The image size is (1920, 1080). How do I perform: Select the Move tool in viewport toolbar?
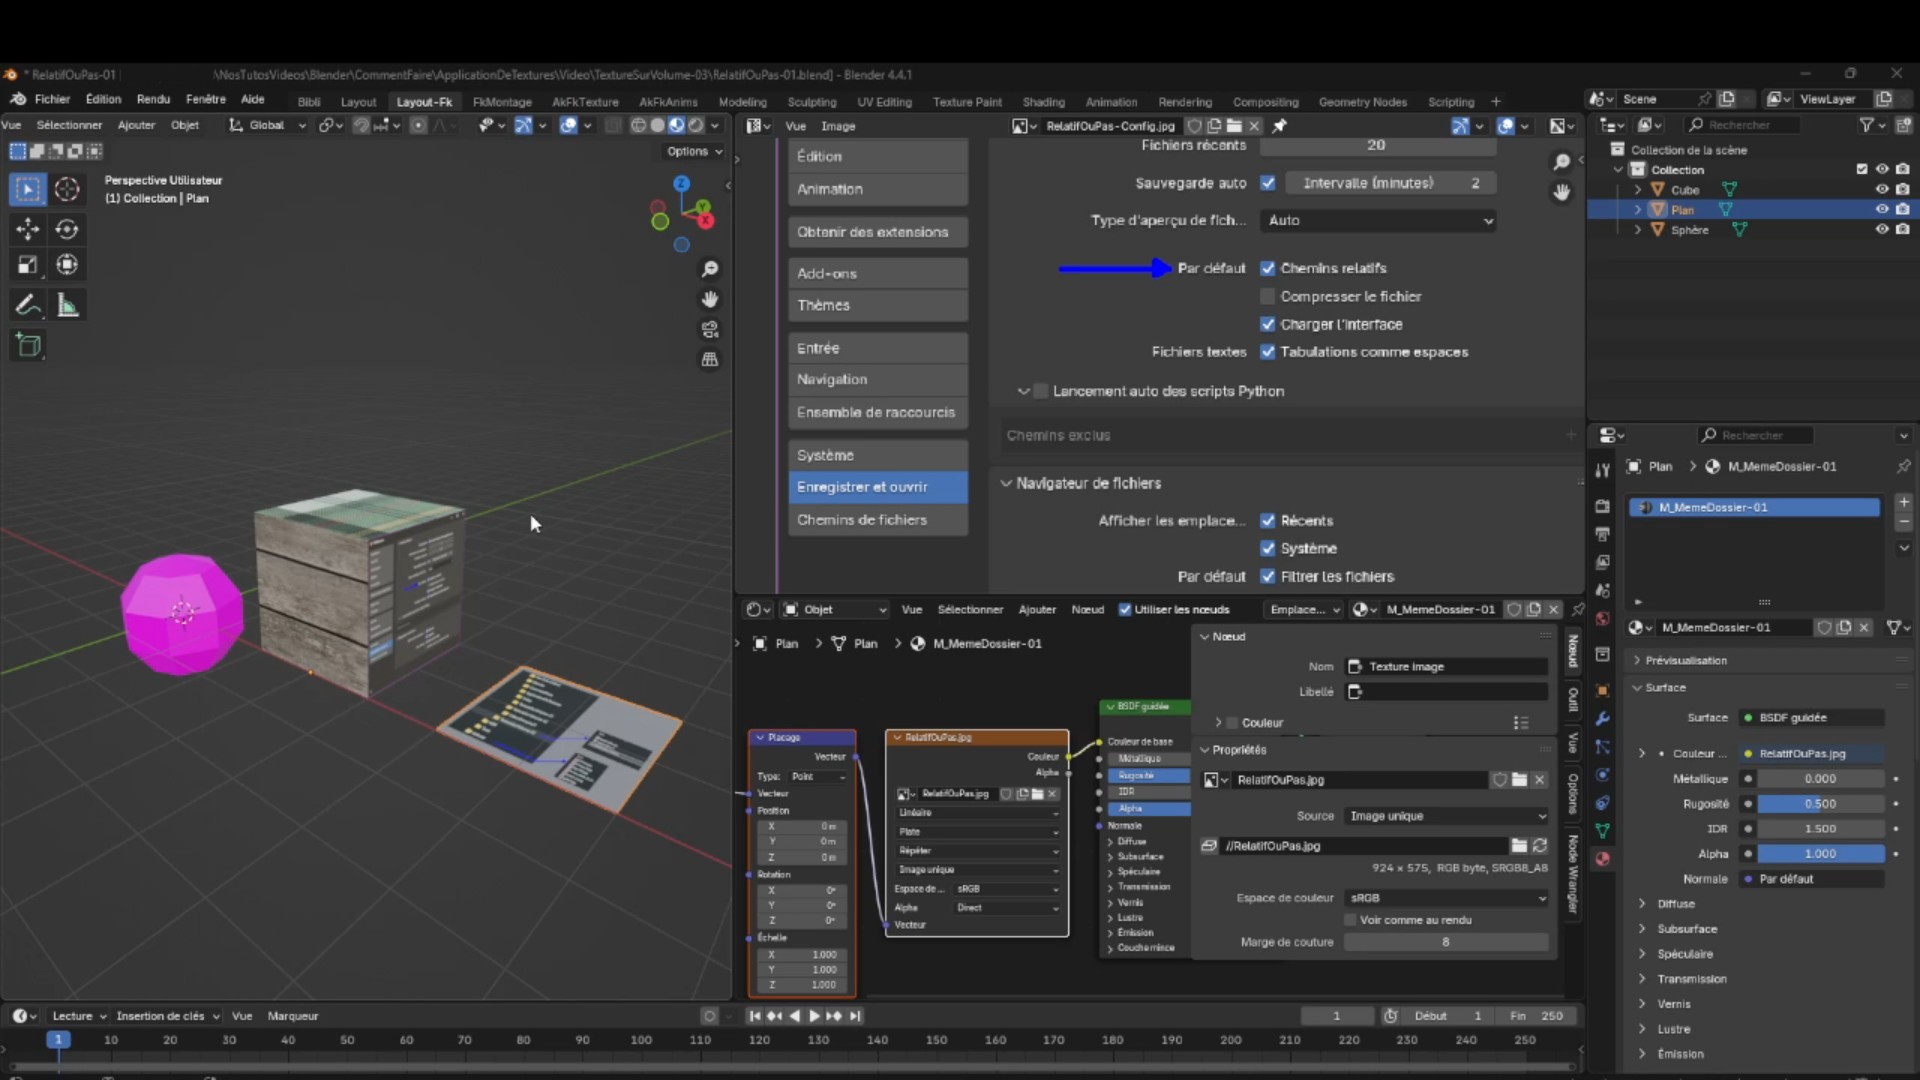coord(27,229)
